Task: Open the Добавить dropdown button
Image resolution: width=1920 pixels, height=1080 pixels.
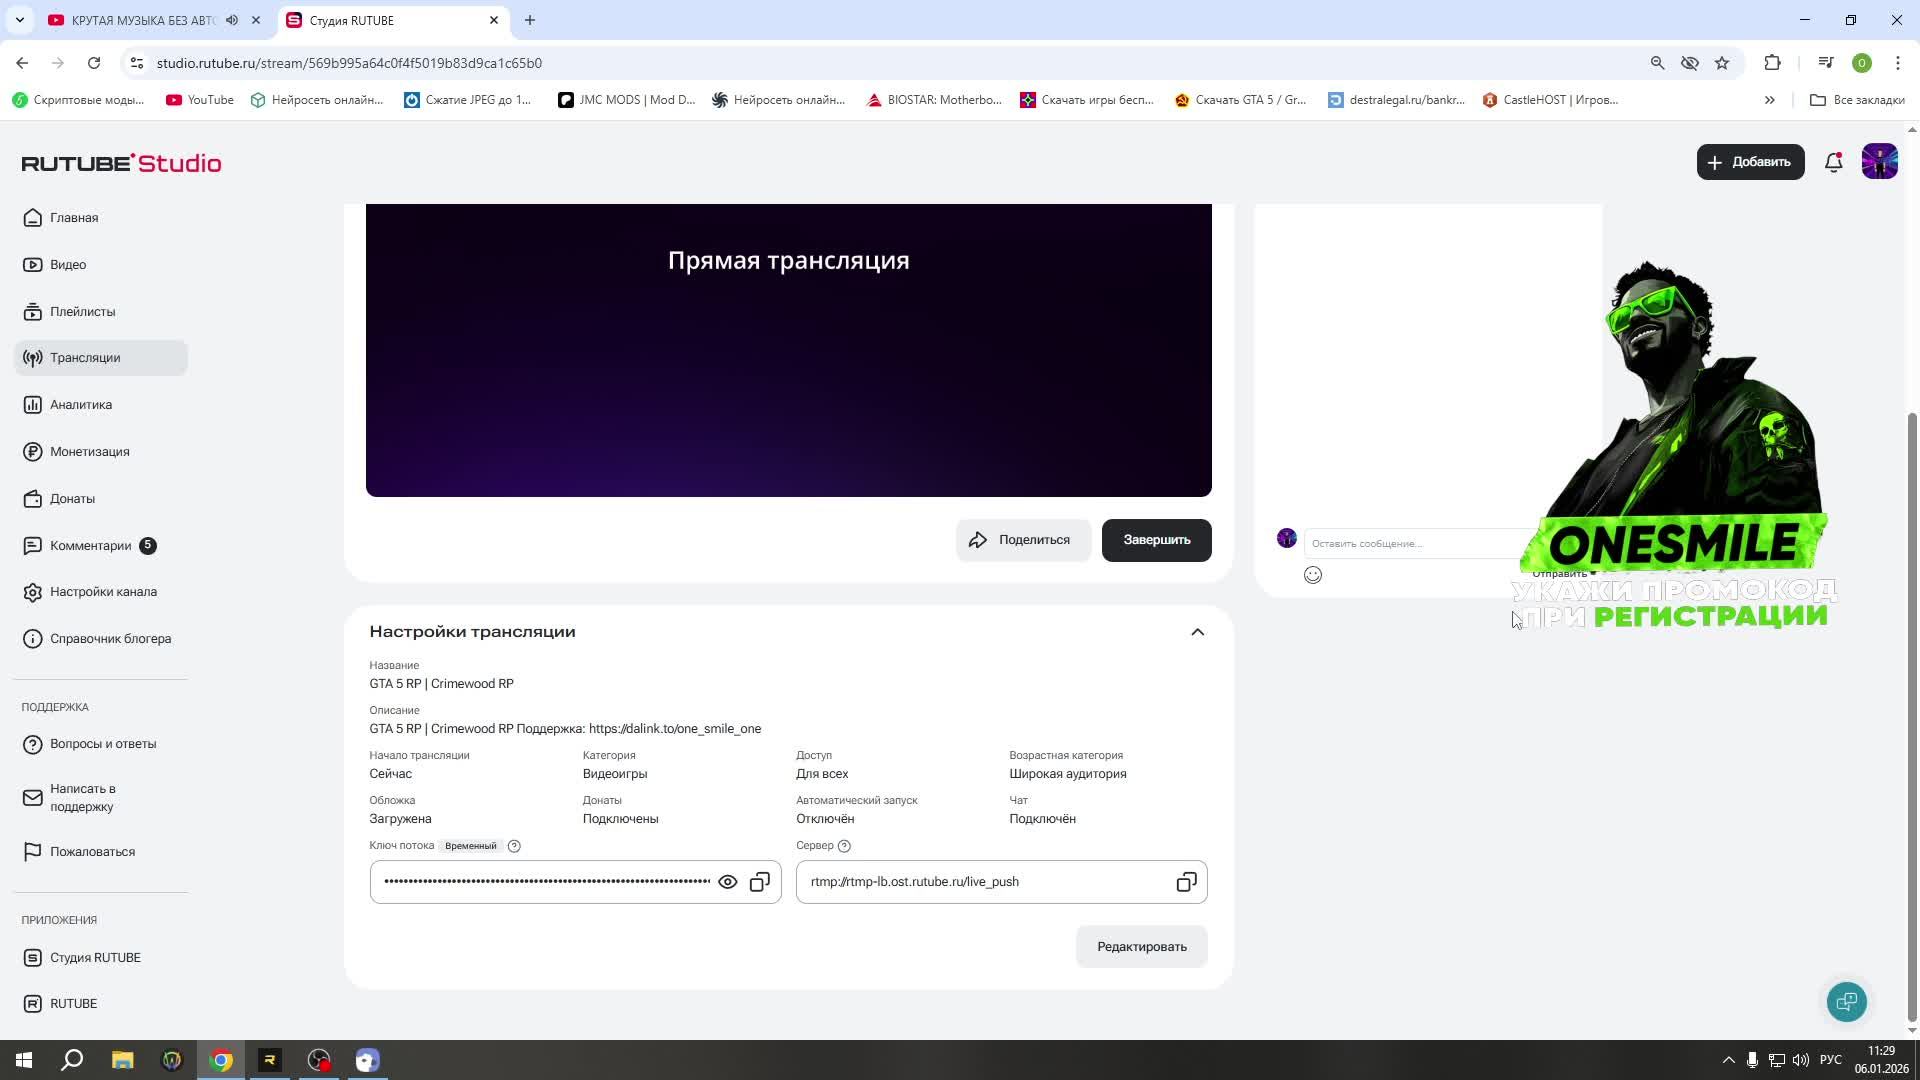Action: tap(1750, 162)
